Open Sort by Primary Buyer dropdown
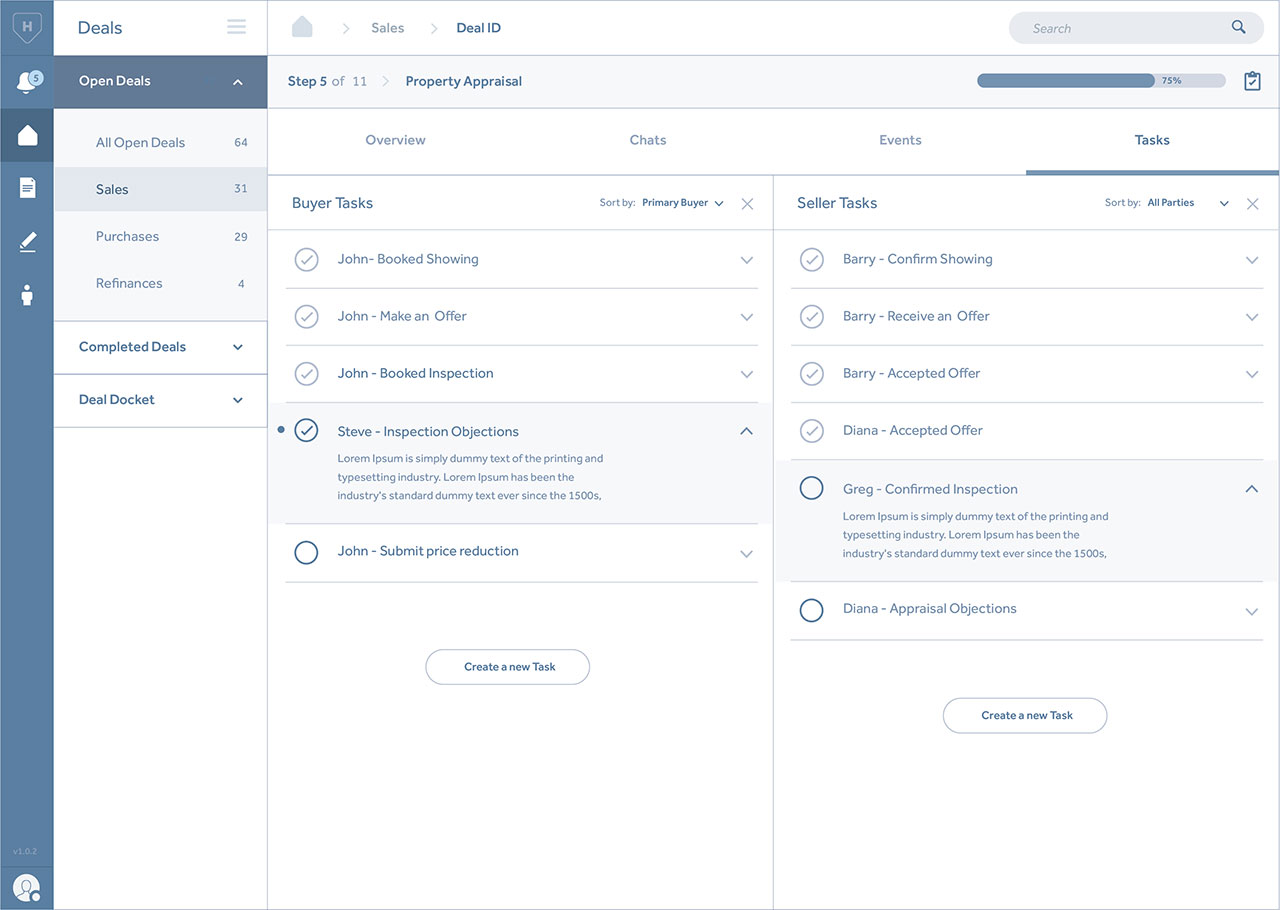Screen dimensions: 1280x910 (x=683, y=203)
